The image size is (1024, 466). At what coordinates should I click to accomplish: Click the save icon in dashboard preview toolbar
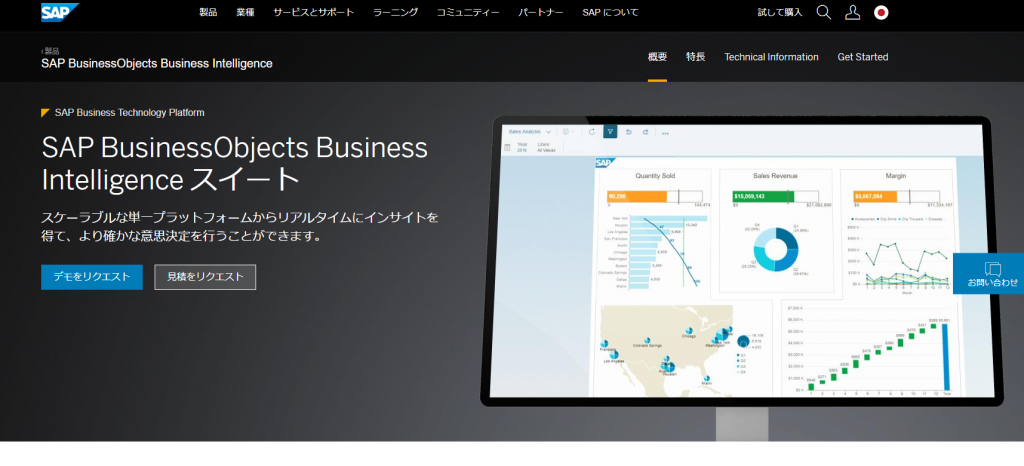566,132
